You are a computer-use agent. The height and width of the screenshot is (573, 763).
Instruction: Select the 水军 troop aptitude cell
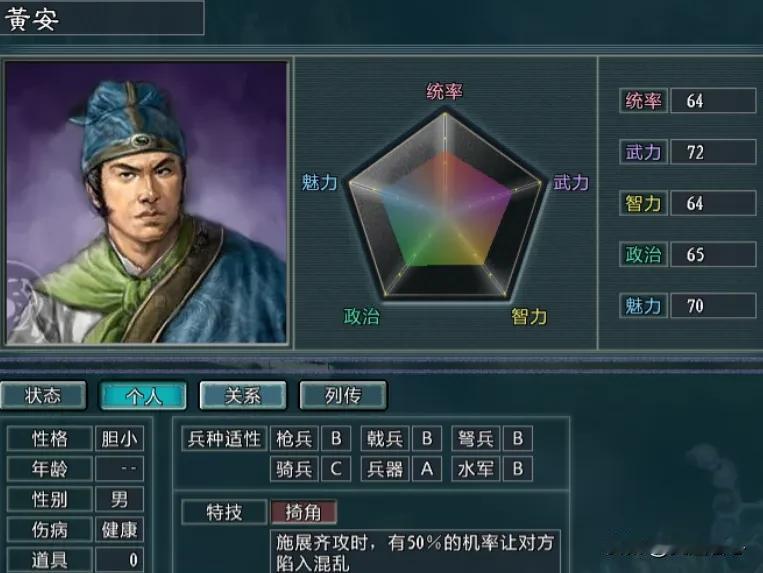[x=475, y=469]
